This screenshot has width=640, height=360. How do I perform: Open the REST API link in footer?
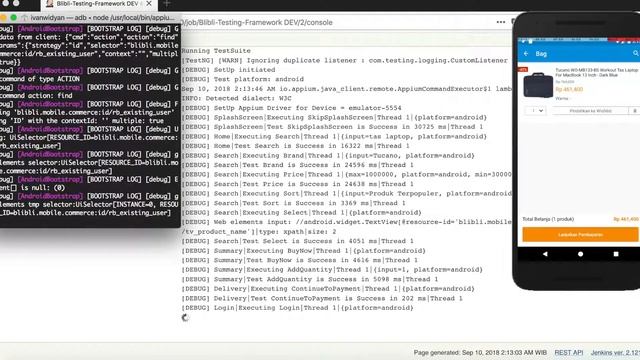[569, 352]
